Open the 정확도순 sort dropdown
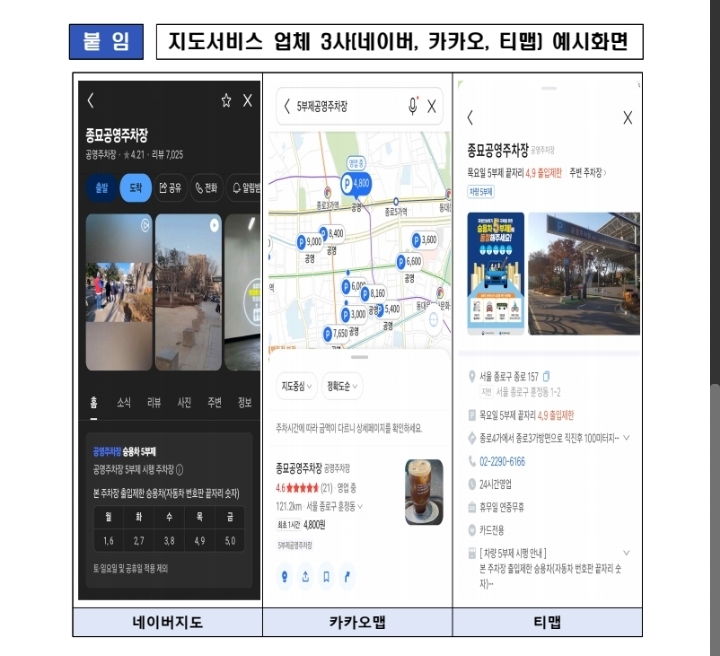The height and width of the screenshot is (656, 720). click(x=342, y=386)
